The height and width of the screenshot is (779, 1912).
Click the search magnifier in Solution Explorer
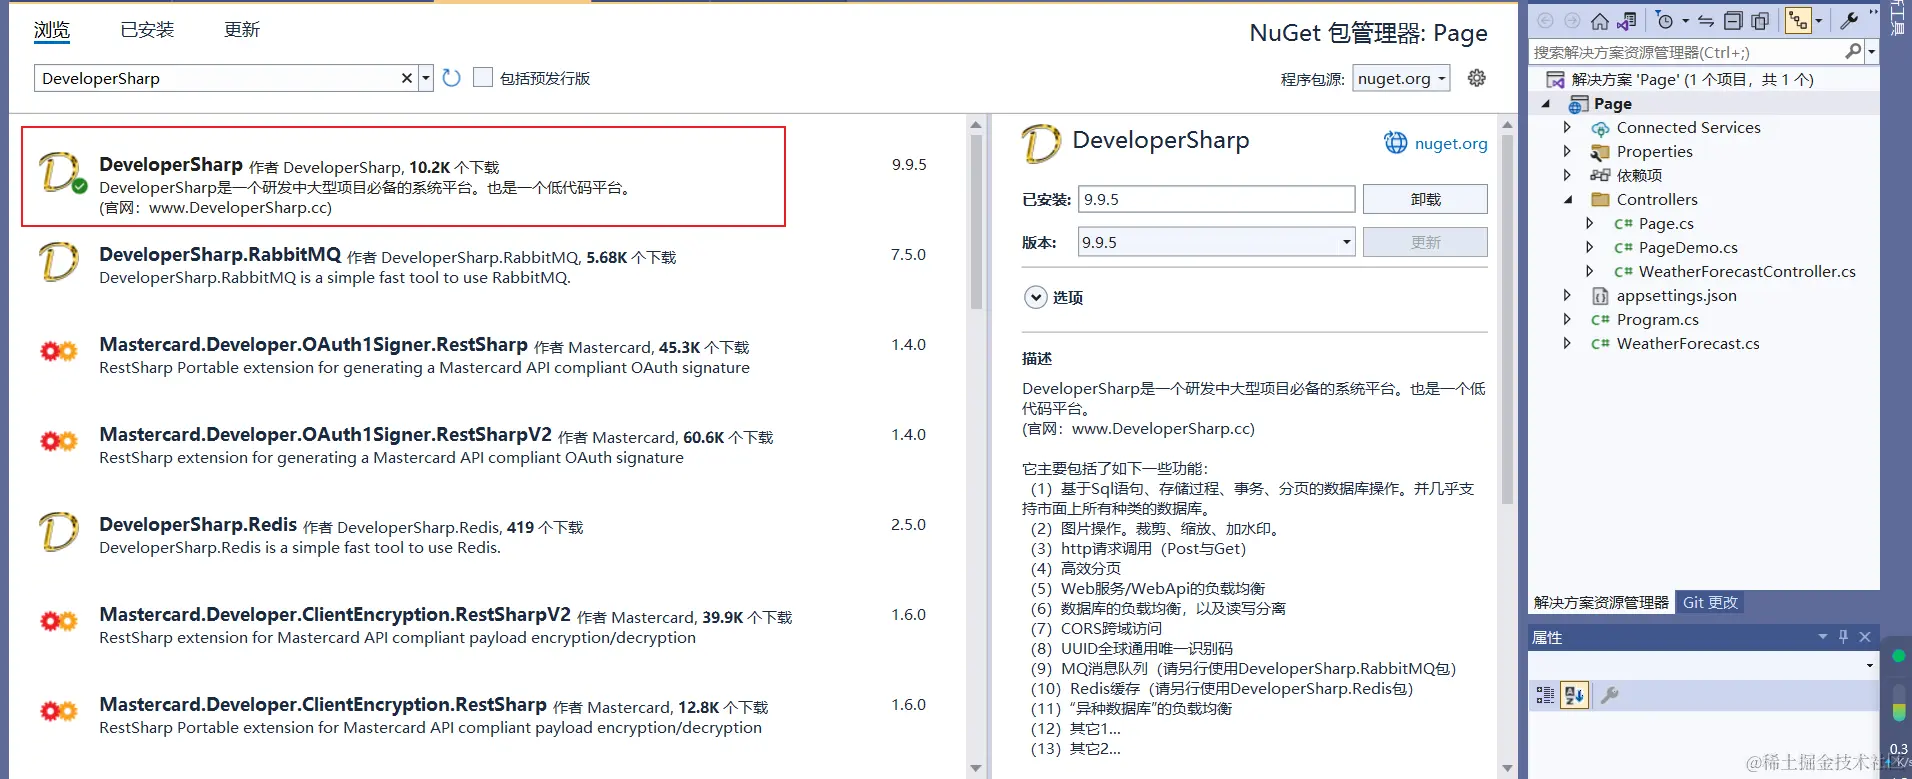pyautogui.click(x=1853, y=51)
